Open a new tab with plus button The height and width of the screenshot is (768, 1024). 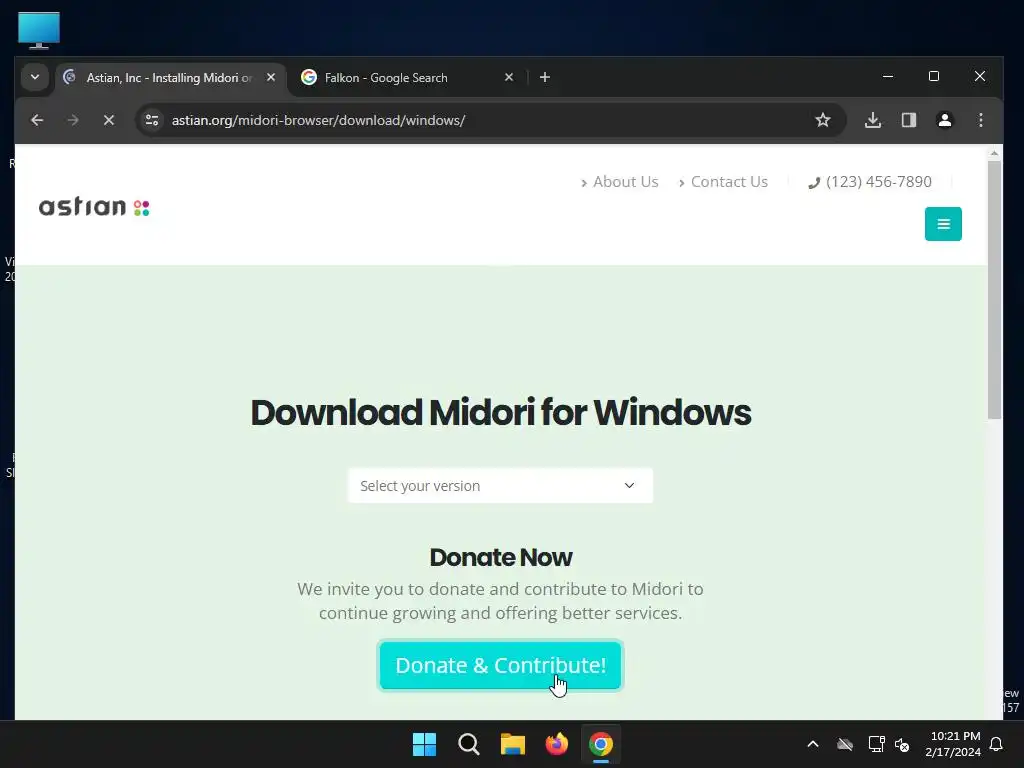click(545, 77)
